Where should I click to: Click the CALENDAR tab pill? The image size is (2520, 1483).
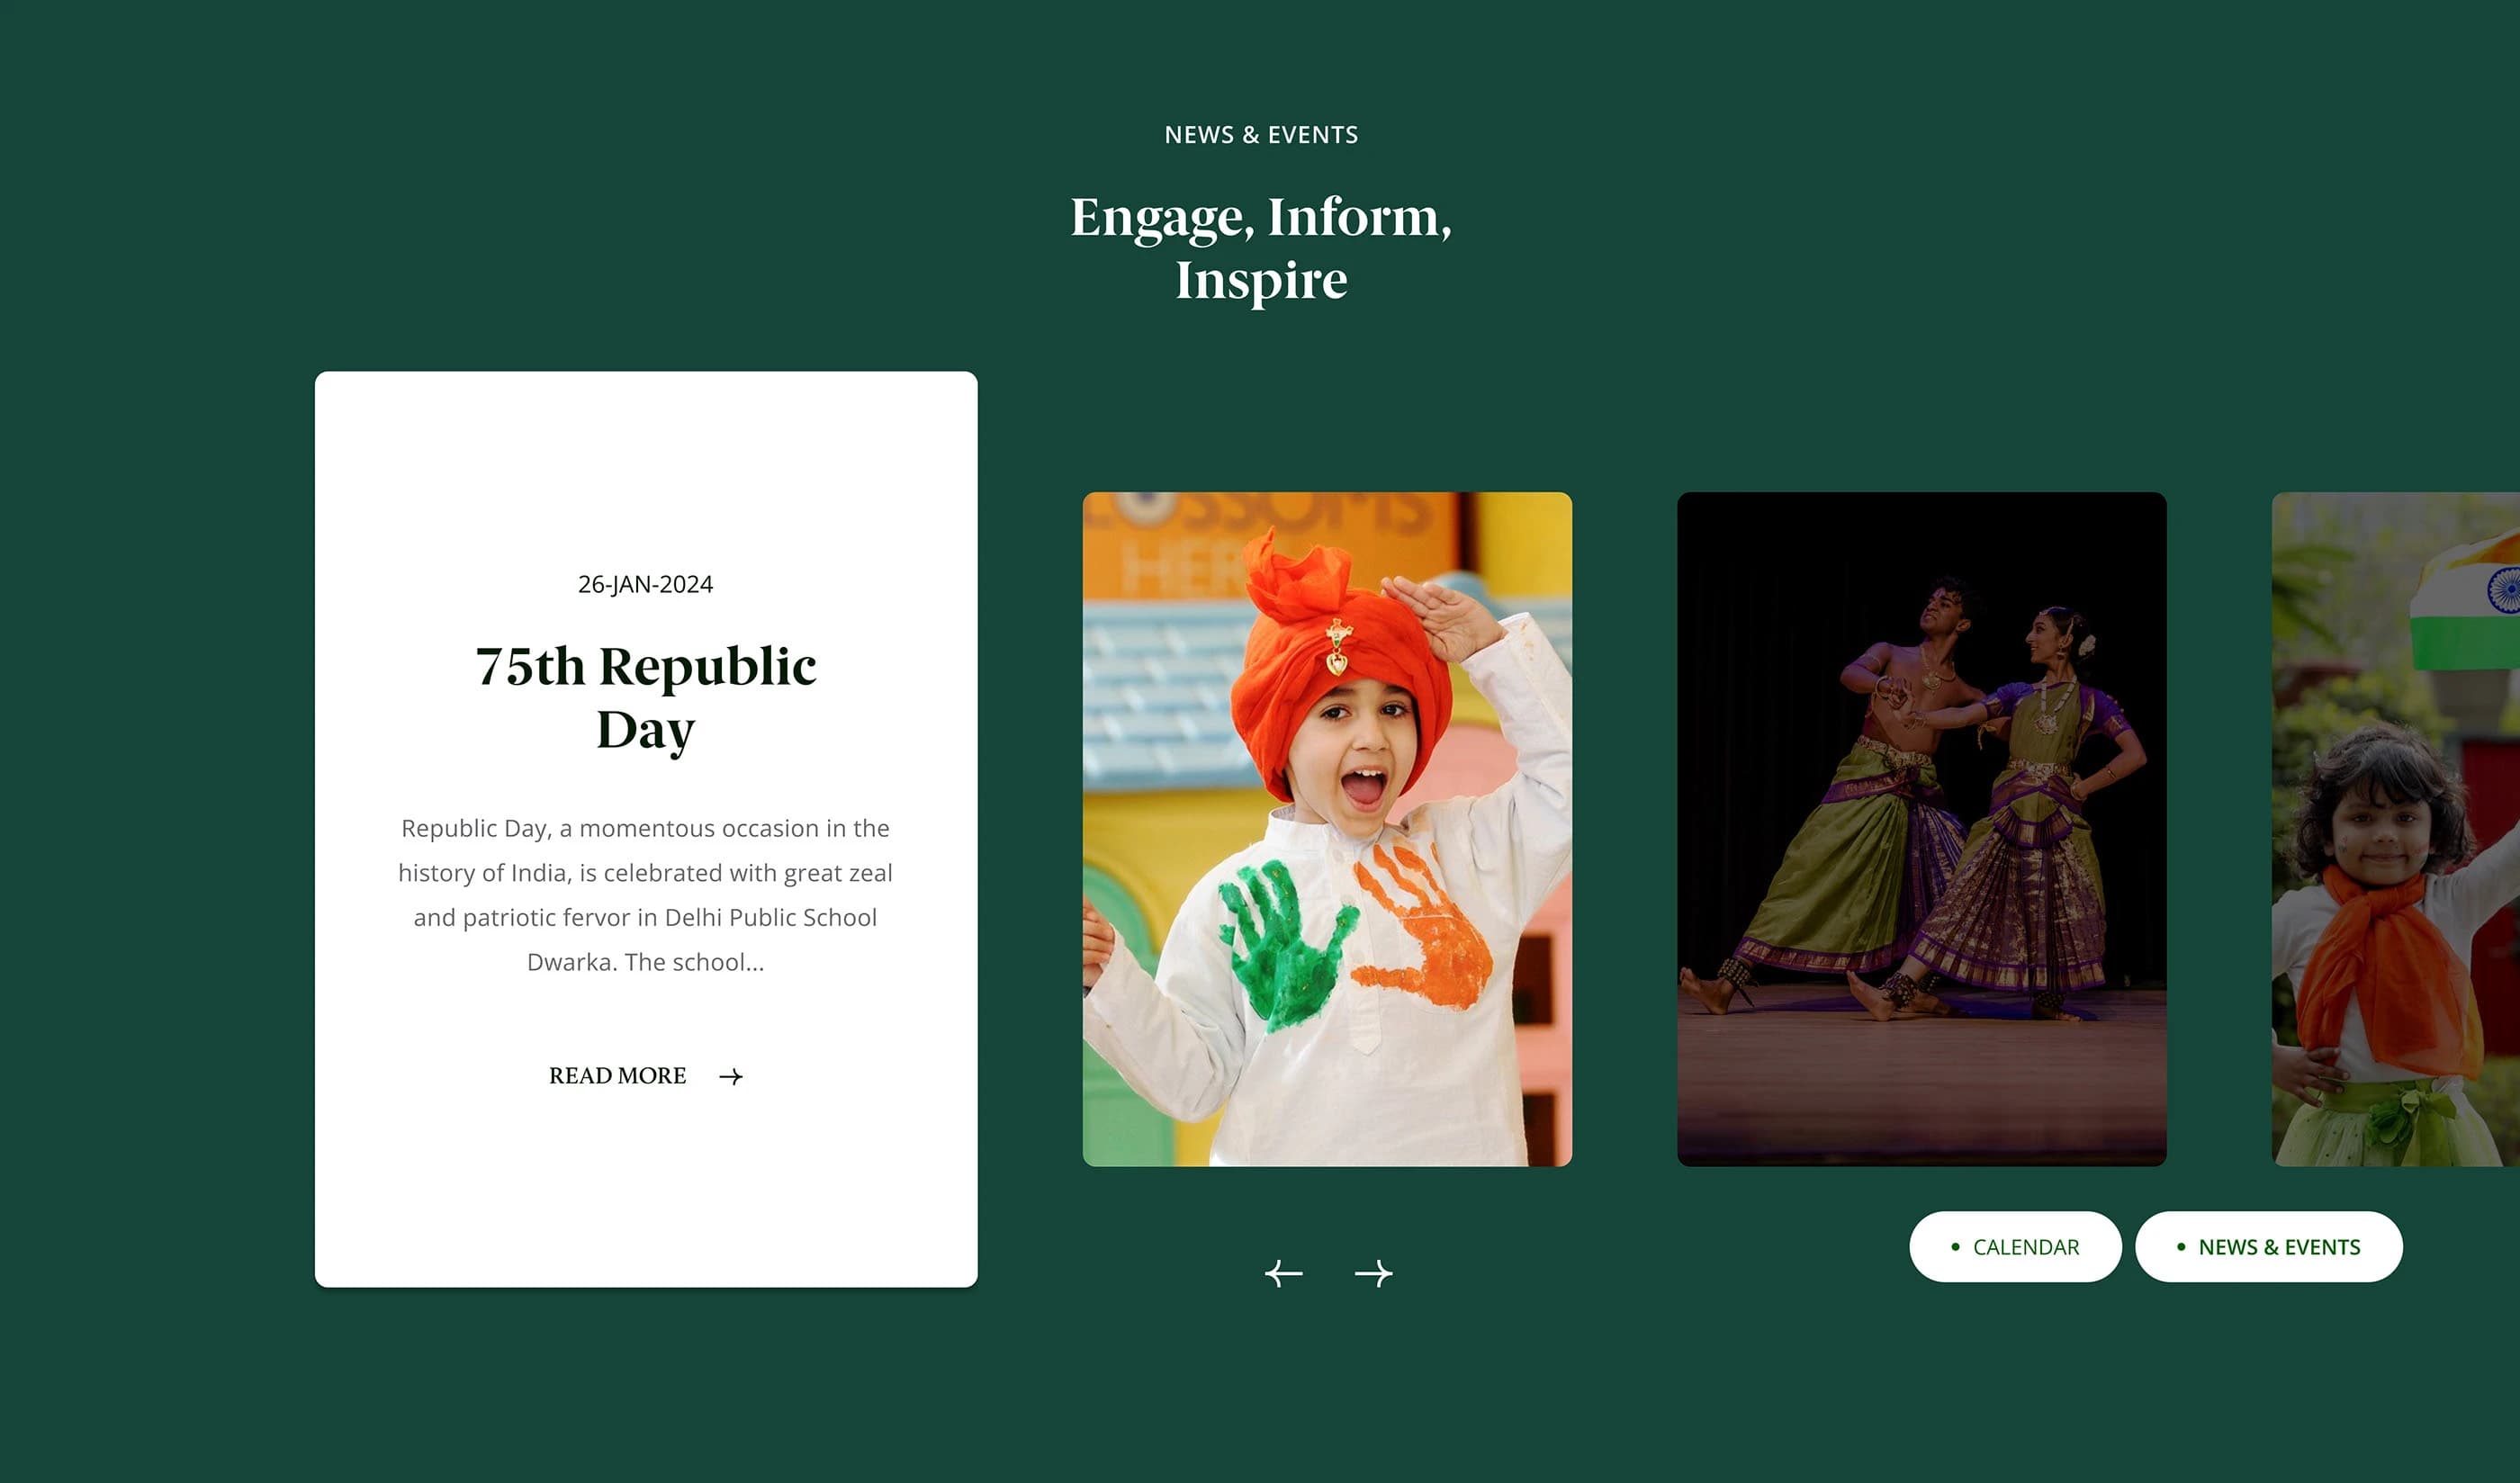point(2014,1247)
